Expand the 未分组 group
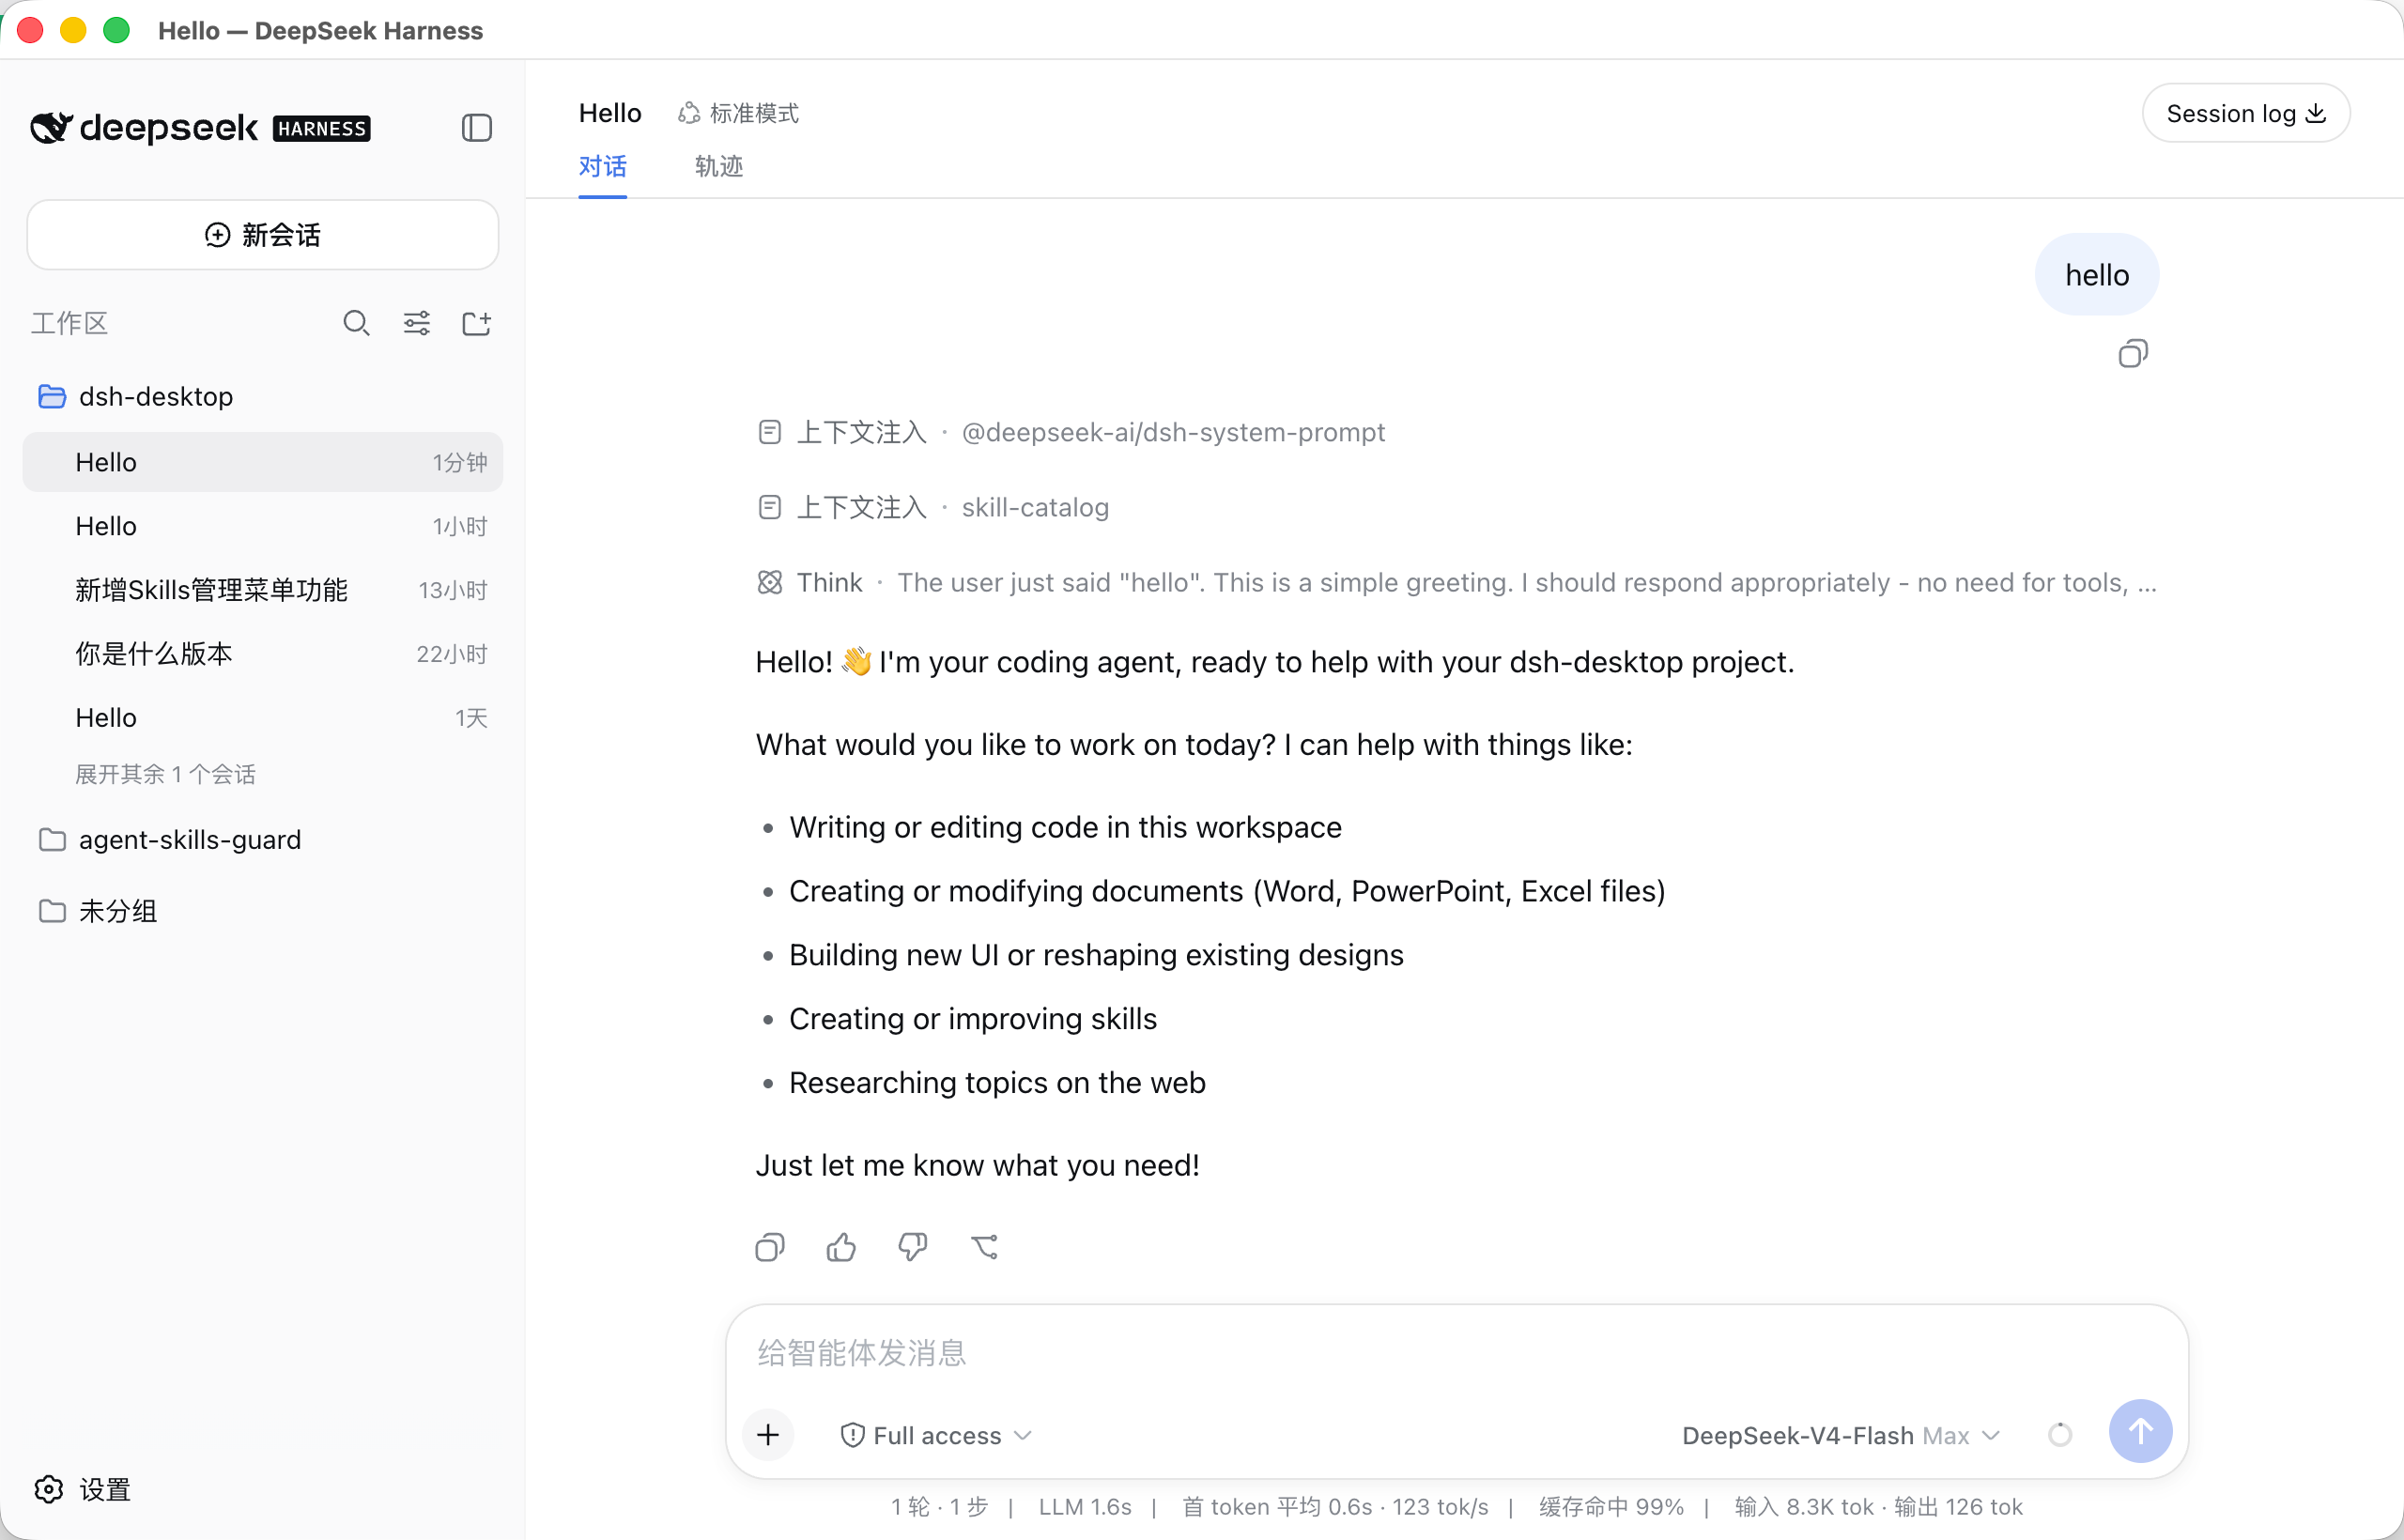The width and height of the screenshot is (2404, 1540). point(262,910)
